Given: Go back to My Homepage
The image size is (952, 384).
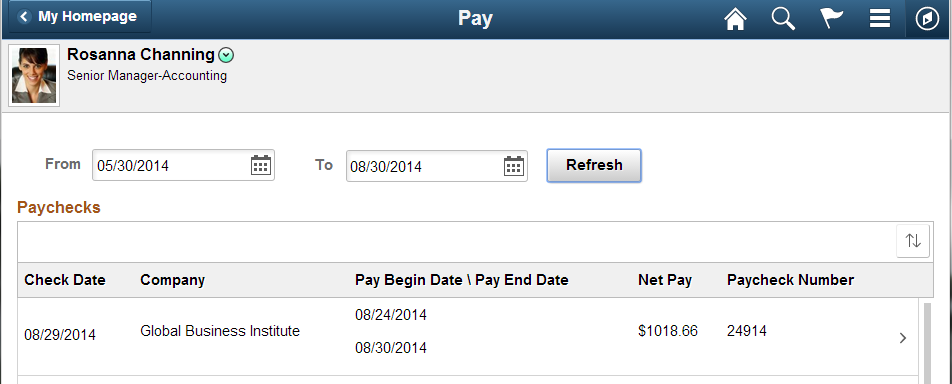Looking at the screenshot, I should click(x=80, y=16).
